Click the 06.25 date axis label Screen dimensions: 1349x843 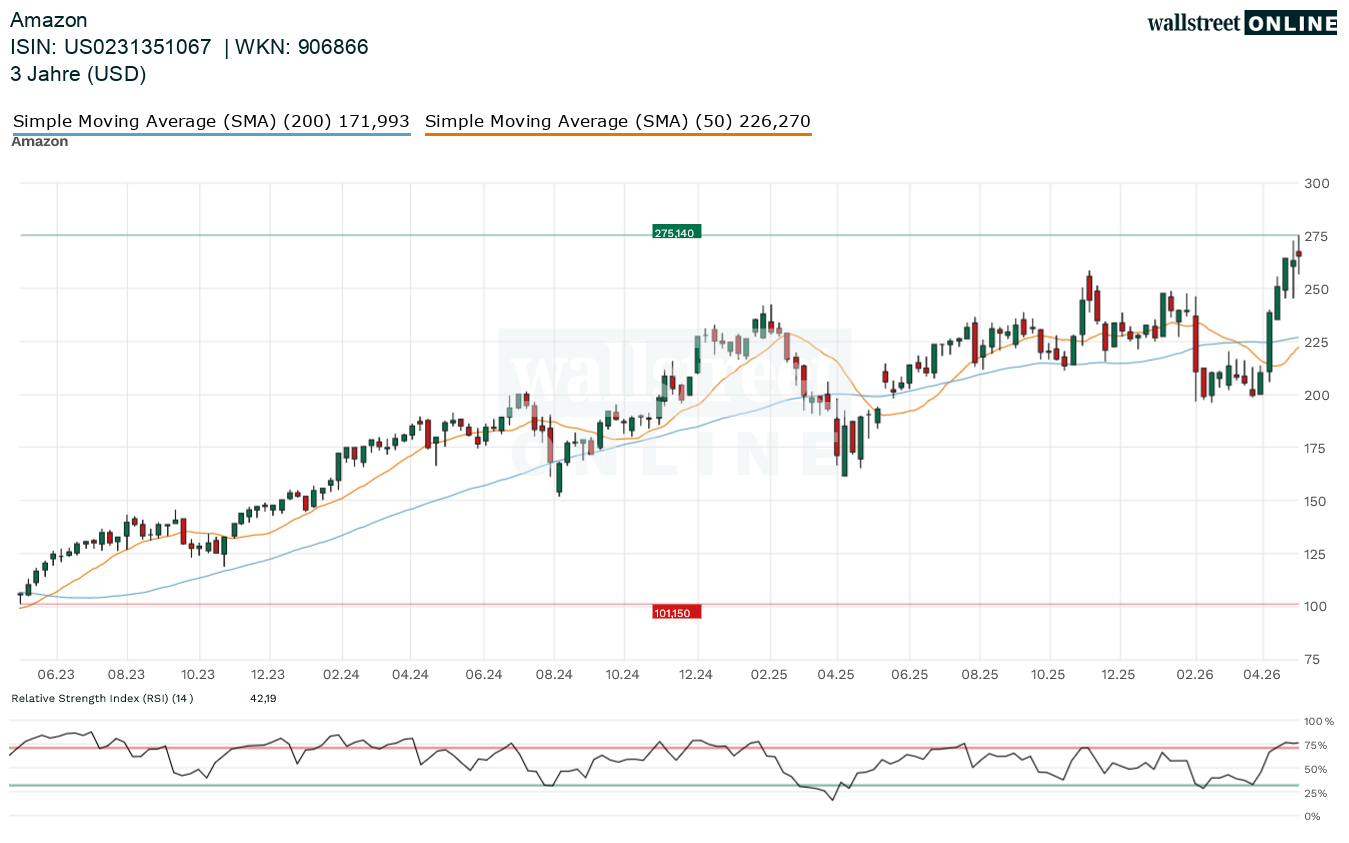click(x=909, y=676)
